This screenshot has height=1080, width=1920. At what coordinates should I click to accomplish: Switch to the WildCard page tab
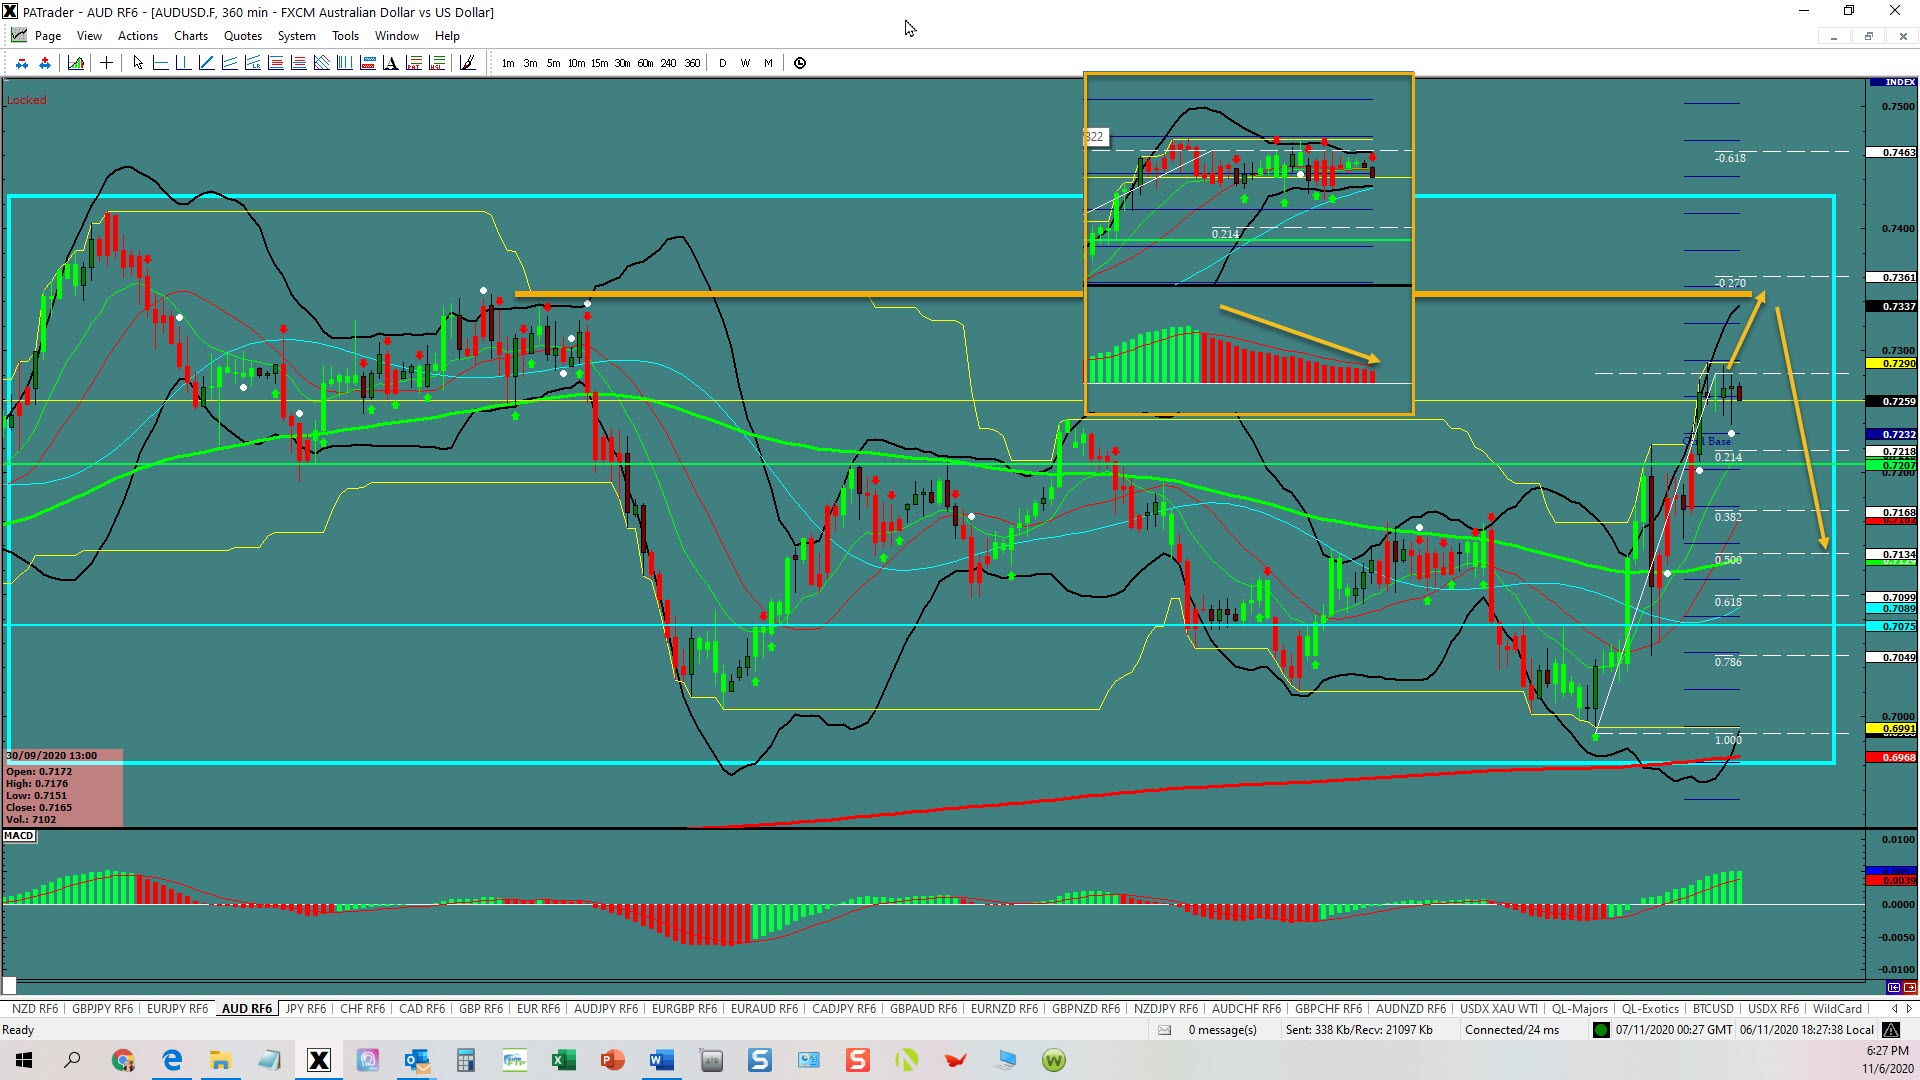(1837, 1008)
